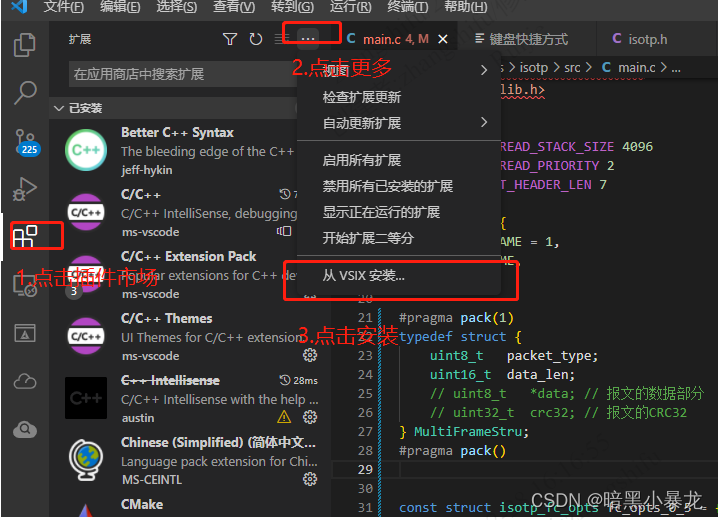This screenshot has width=719, height=520.
Task: Open the isotp breadcrumb segment
Action: coord(534,68)
